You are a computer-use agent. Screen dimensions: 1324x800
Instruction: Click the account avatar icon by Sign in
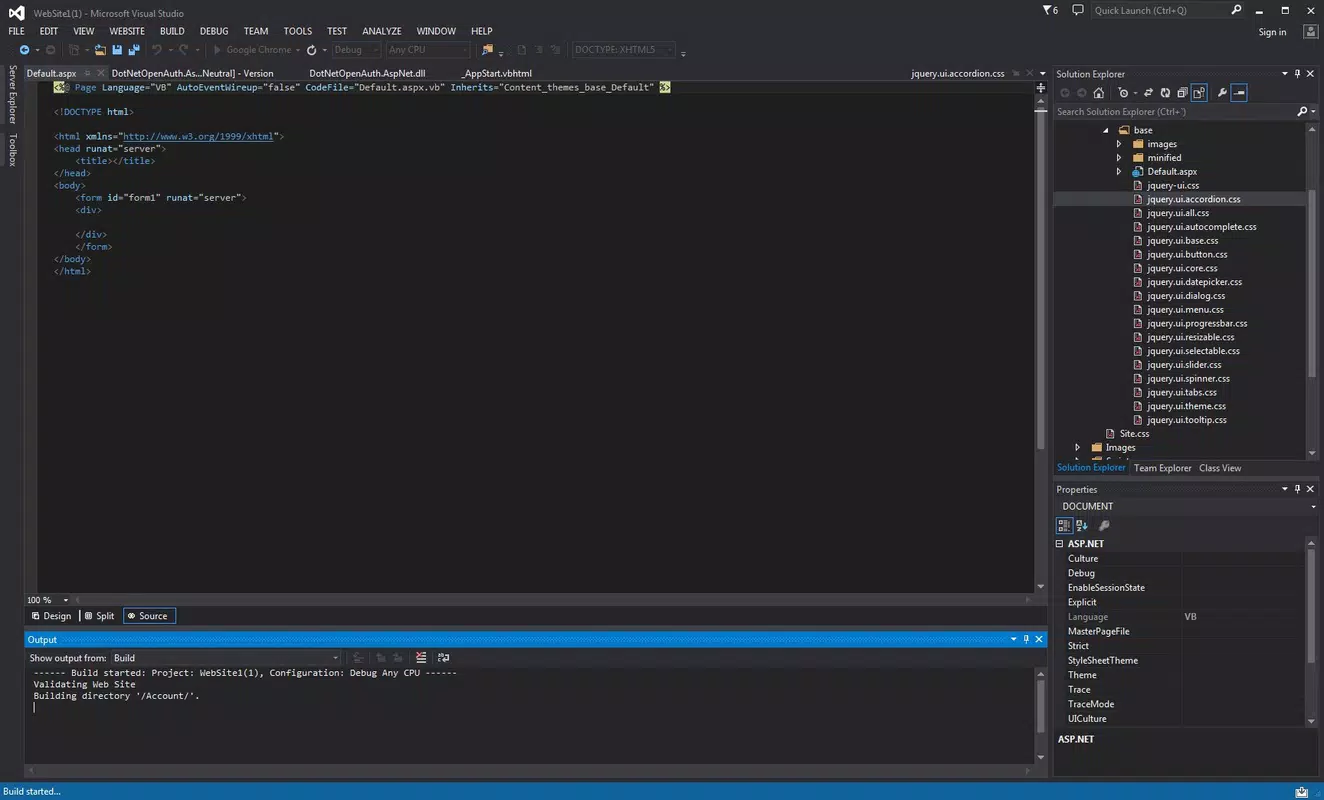click(1310, 32)
